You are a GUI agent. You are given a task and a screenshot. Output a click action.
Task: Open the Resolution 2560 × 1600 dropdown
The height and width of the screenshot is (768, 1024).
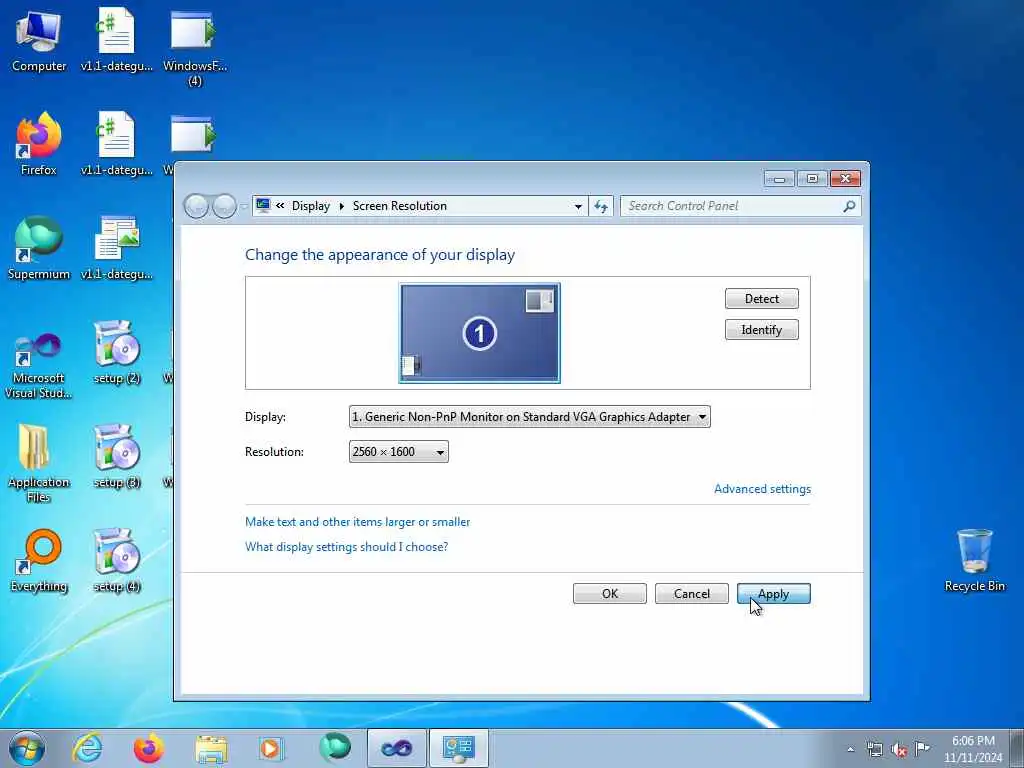tap(398, 452)
